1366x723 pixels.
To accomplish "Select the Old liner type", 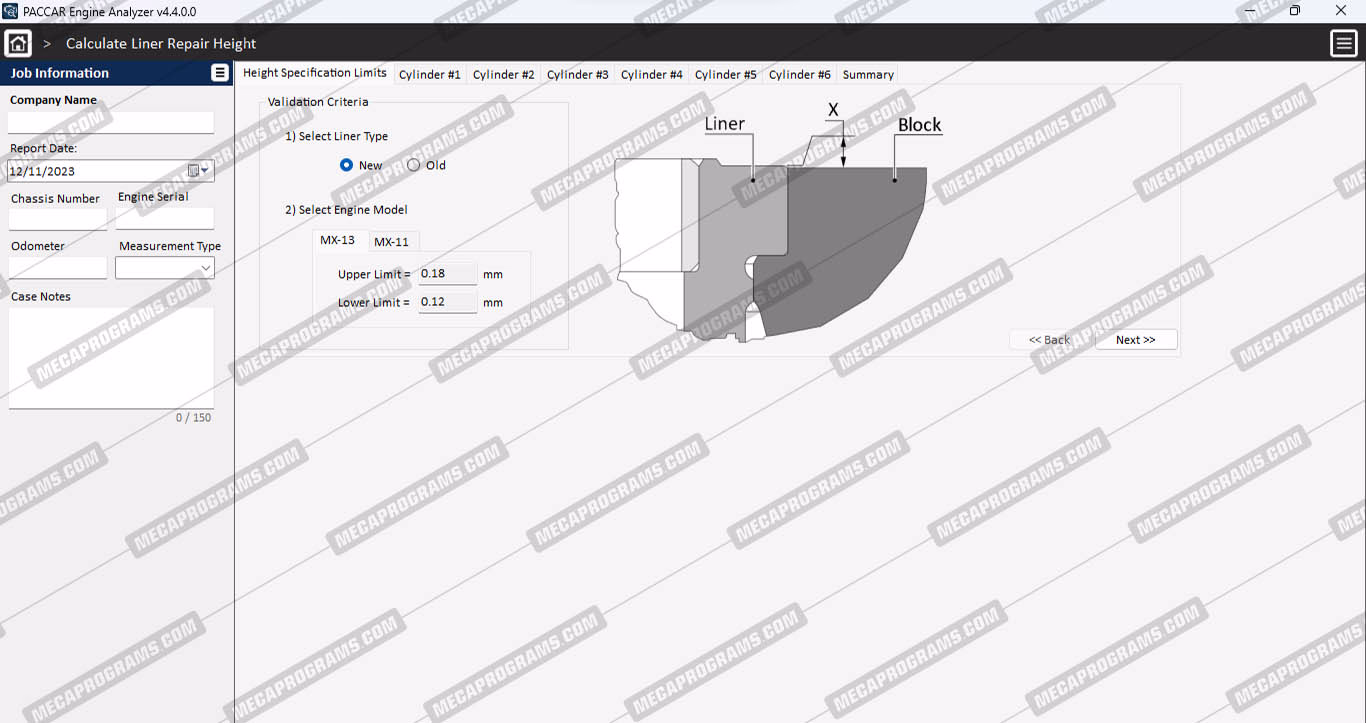I will point(414,165).
